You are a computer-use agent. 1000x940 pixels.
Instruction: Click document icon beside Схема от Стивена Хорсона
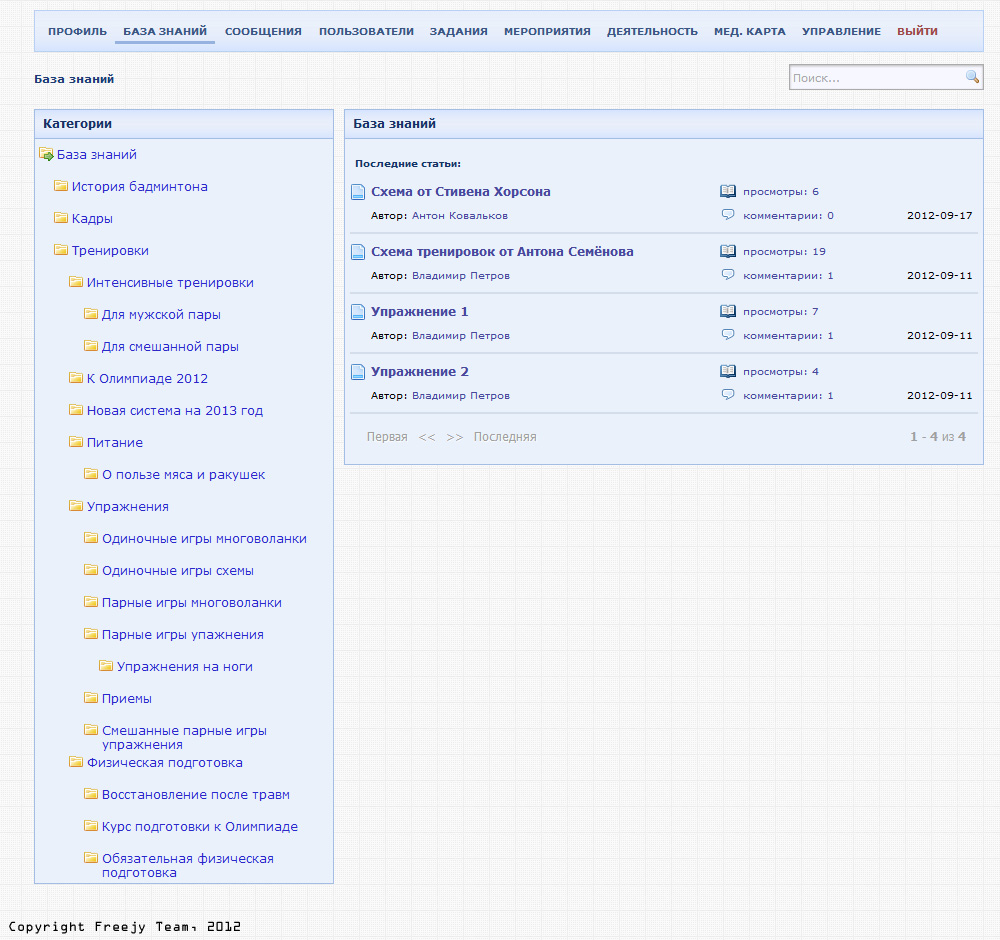358,192
